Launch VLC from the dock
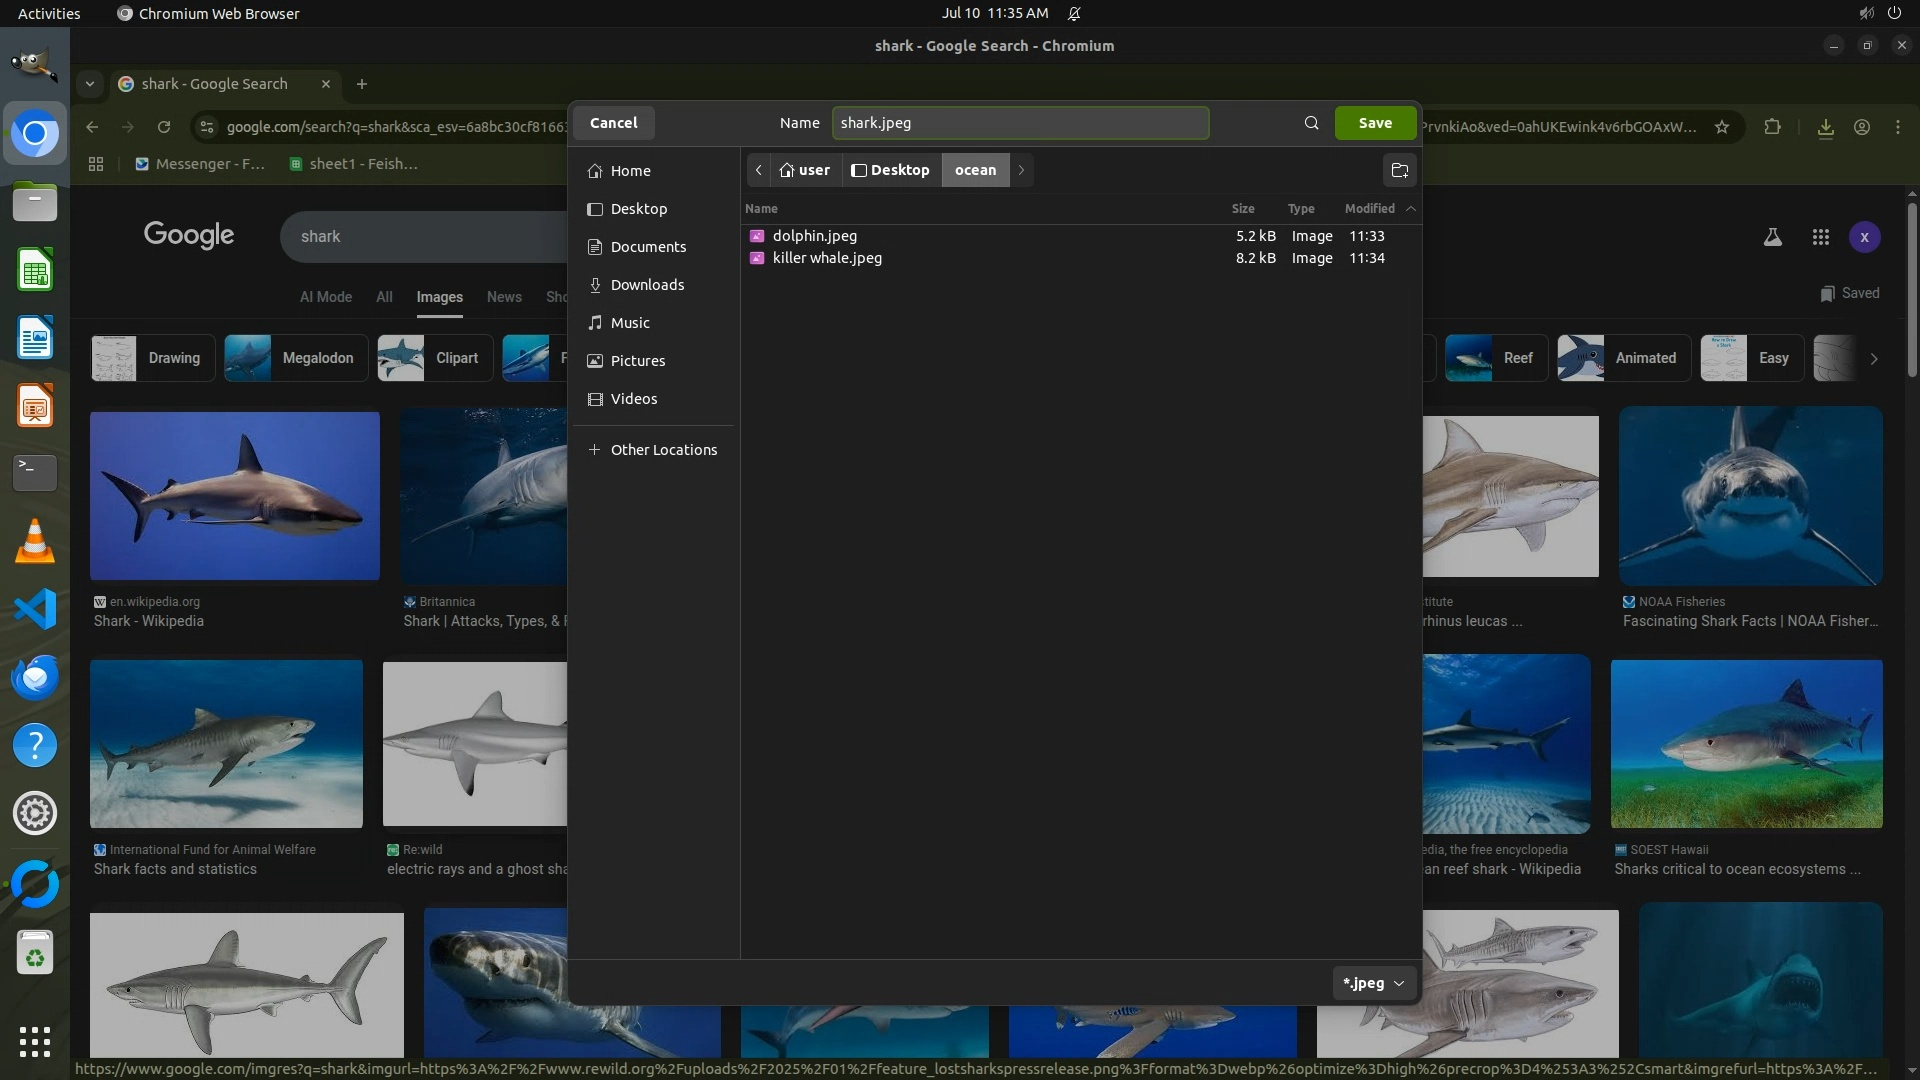1920x1080 pixels. tap(35, 542)
